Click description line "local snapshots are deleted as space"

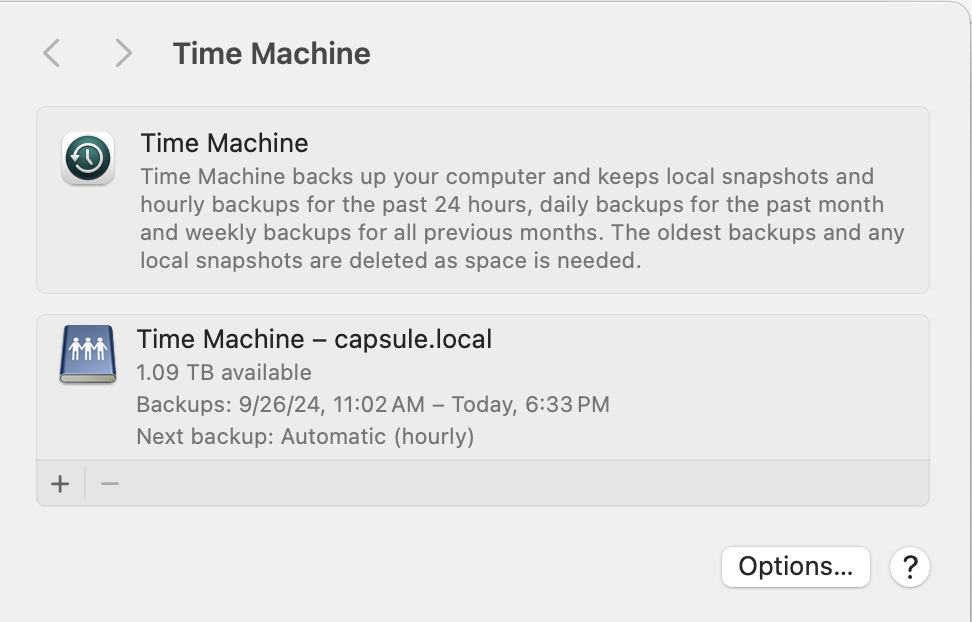click(389, 261)
